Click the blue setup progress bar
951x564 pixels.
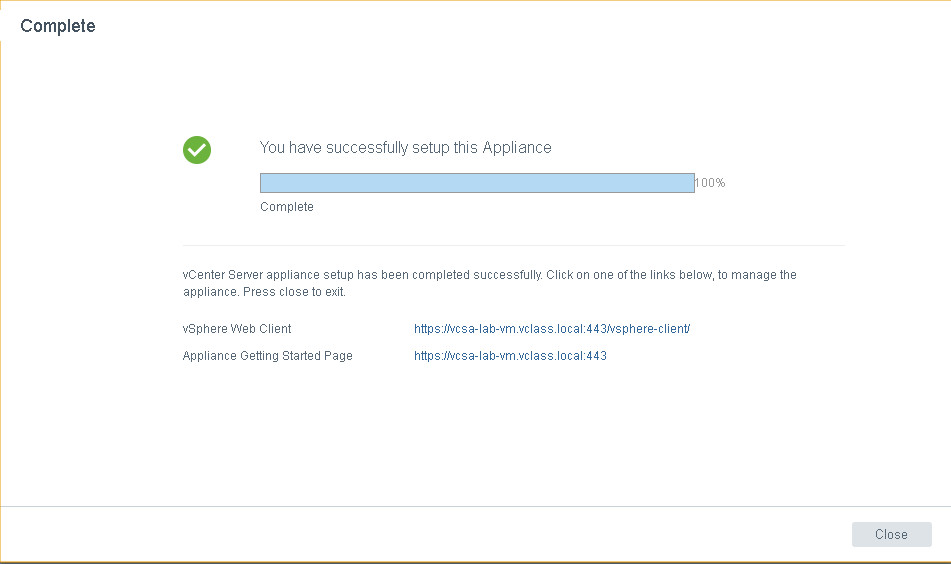click(x=477, y=183)
